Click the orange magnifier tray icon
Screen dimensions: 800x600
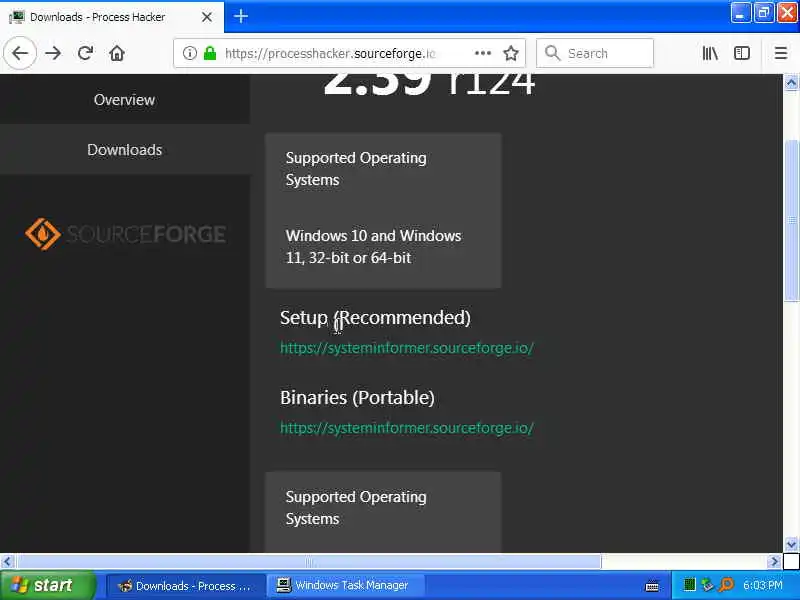[726, 585]
